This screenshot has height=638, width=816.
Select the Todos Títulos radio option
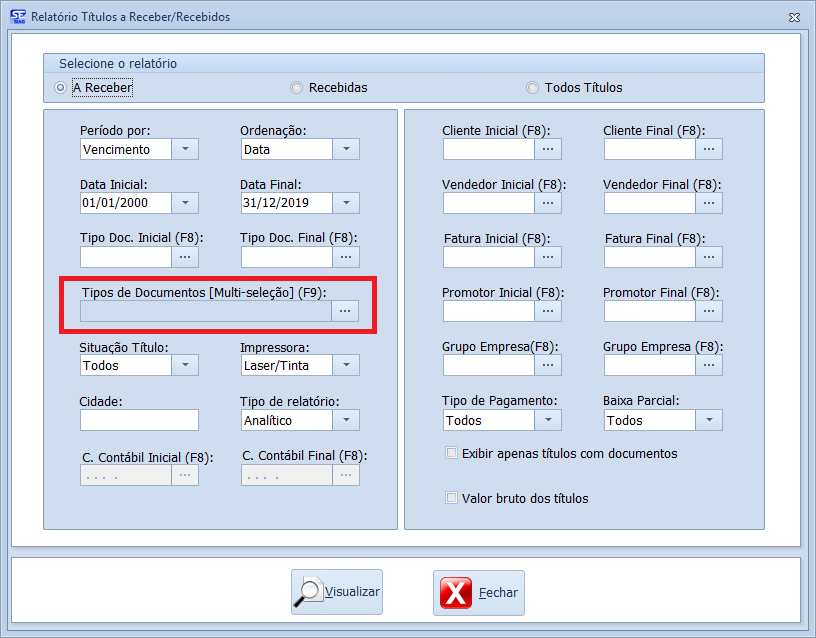(533, 88)
